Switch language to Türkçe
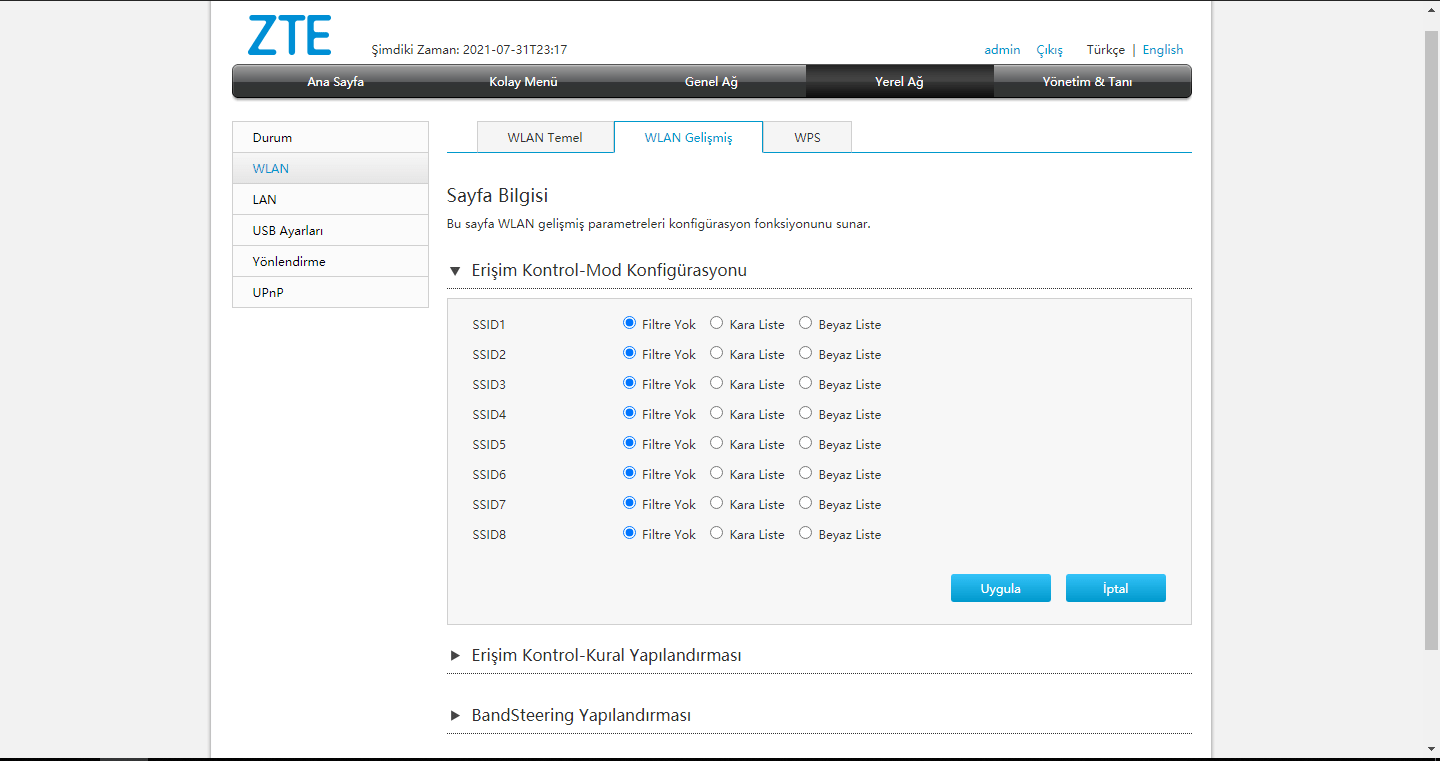 pos(1105,49)
